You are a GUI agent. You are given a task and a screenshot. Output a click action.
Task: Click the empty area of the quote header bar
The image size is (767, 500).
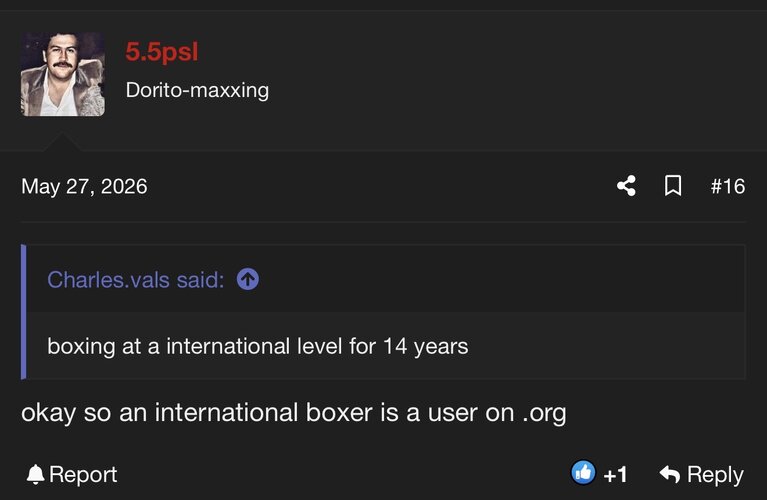pos(499,279)
